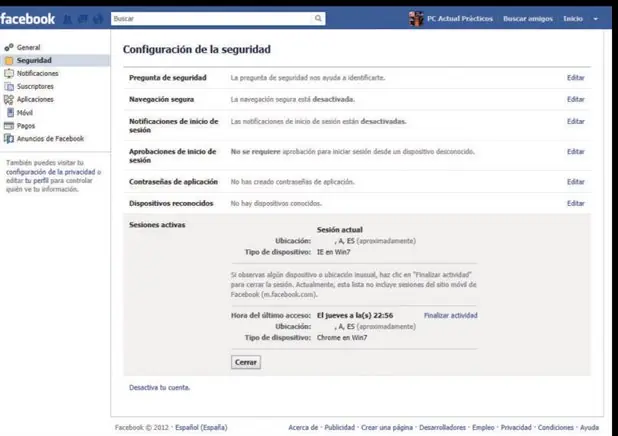Select Anuncios de Facebook in sidebar

point(50,139)
